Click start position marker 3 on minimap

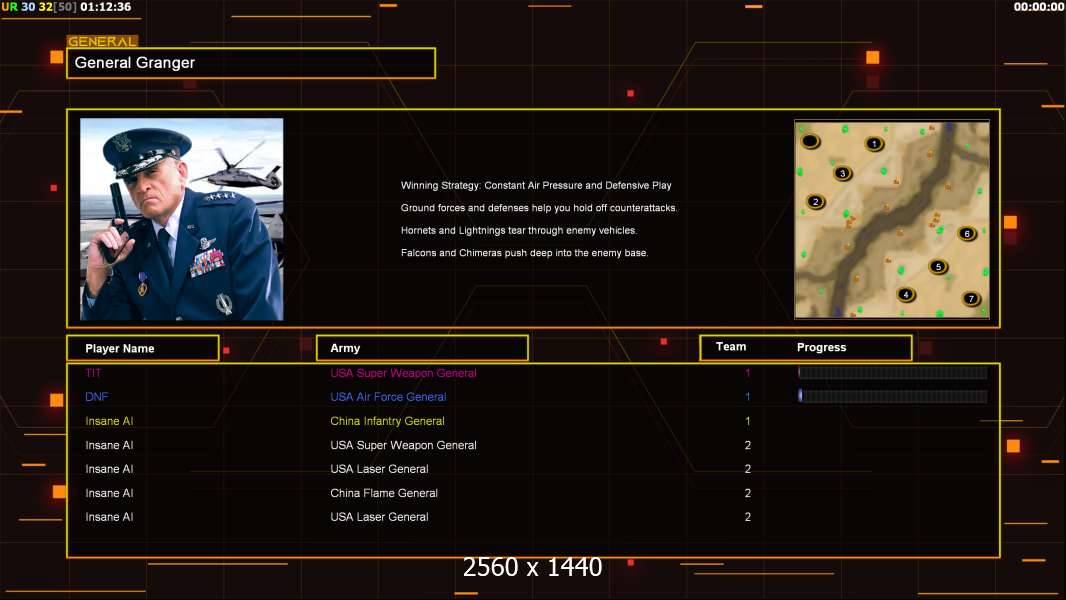[x=843, y=173]
